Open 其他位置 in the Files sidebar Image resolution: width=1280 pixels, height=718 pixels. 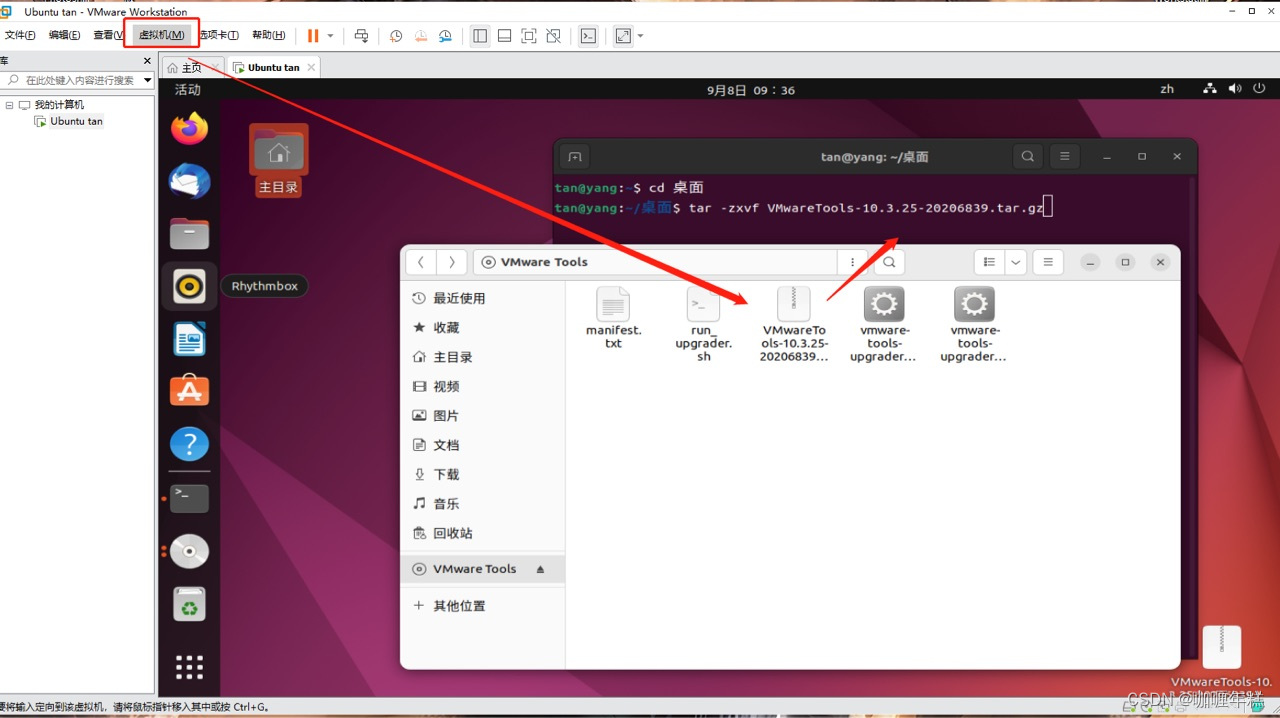click(482, 606)
